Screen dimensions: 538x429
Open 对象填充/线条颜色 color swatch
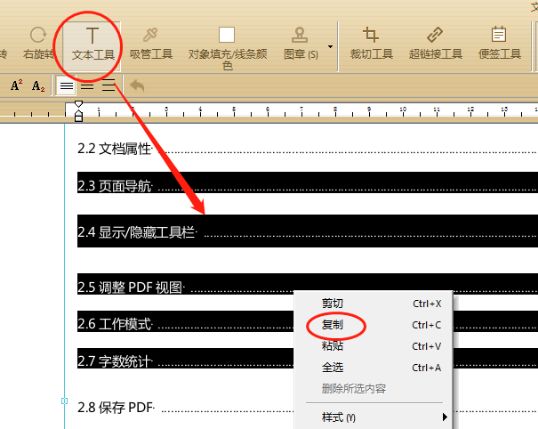tap(227, 35)
